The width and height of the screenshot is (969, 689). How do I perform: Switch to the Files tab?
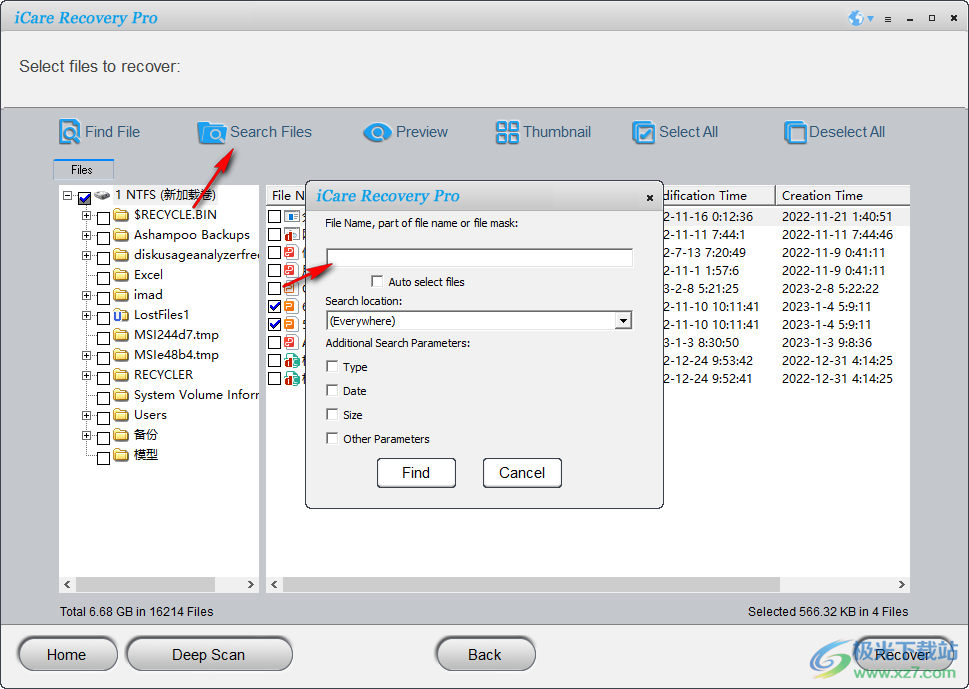(x=83, y=169)
